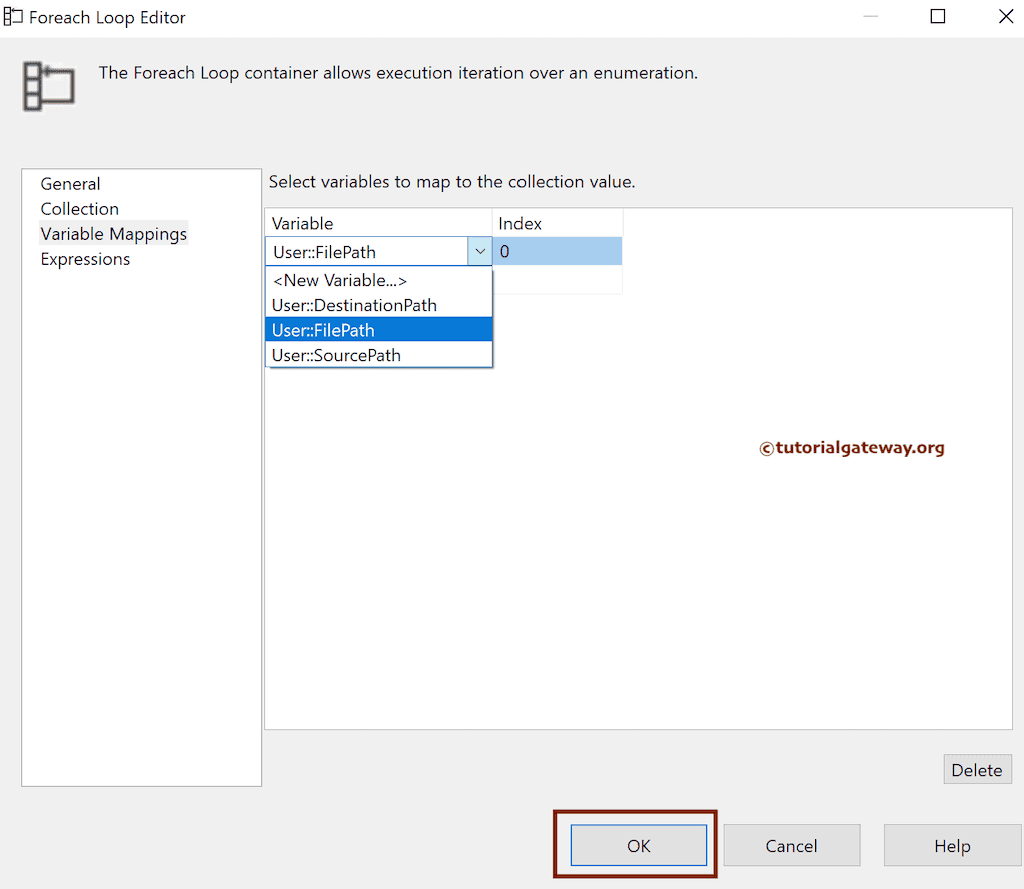
Task: Click the Cancel button
Action: pyautogui.click(x=792, y=845)
